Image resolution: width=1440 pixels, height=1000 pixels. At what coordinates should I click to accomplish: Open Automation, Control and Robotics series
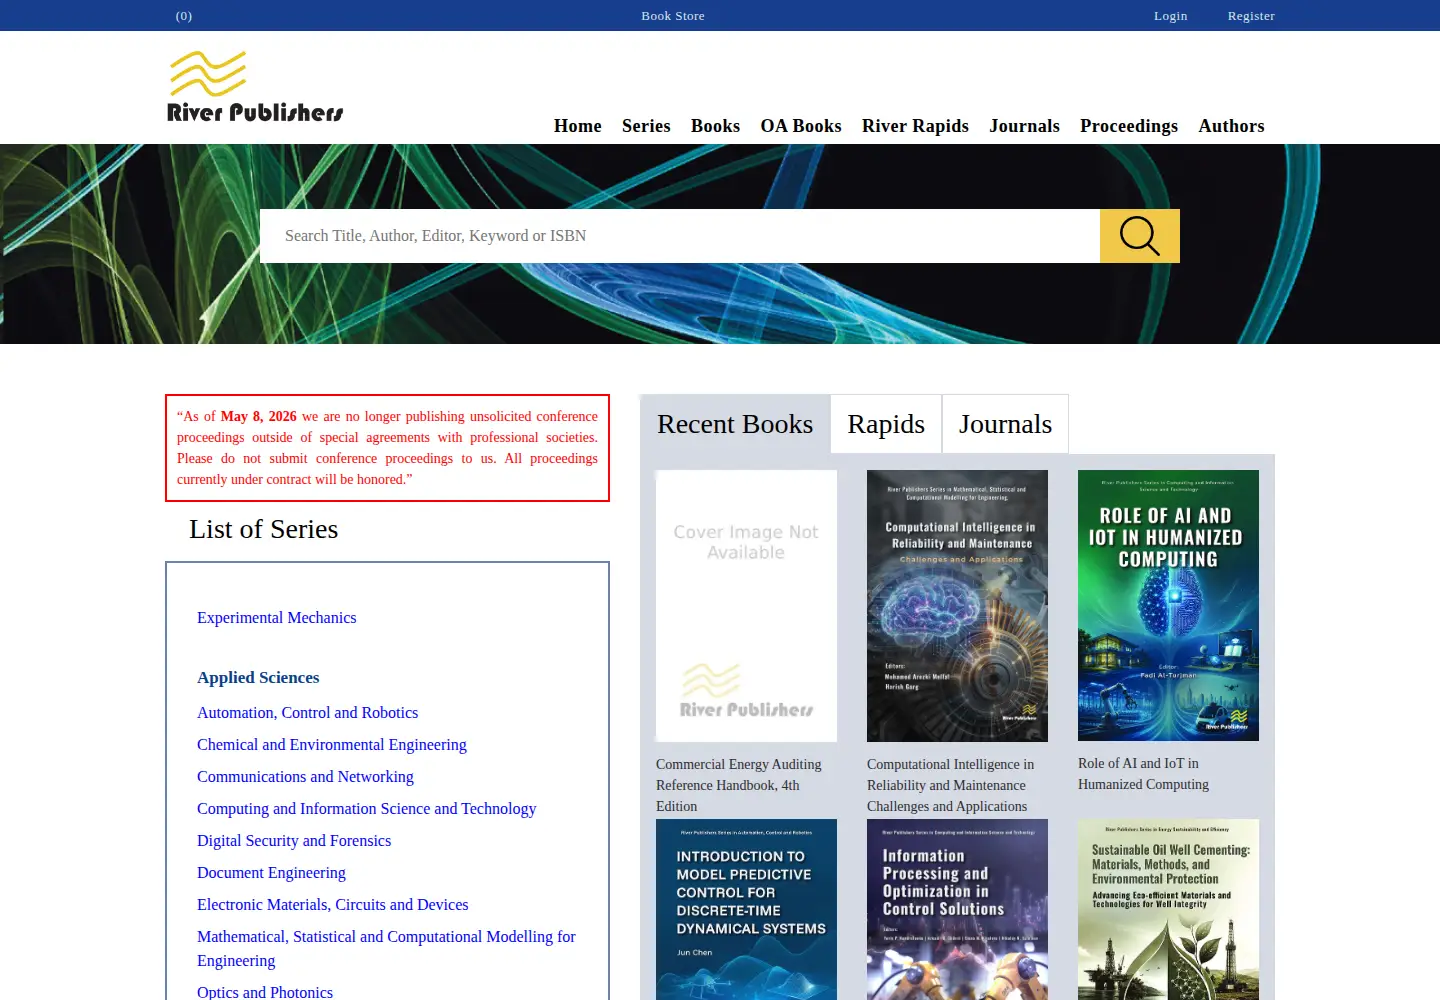click(x=308, y=713)
